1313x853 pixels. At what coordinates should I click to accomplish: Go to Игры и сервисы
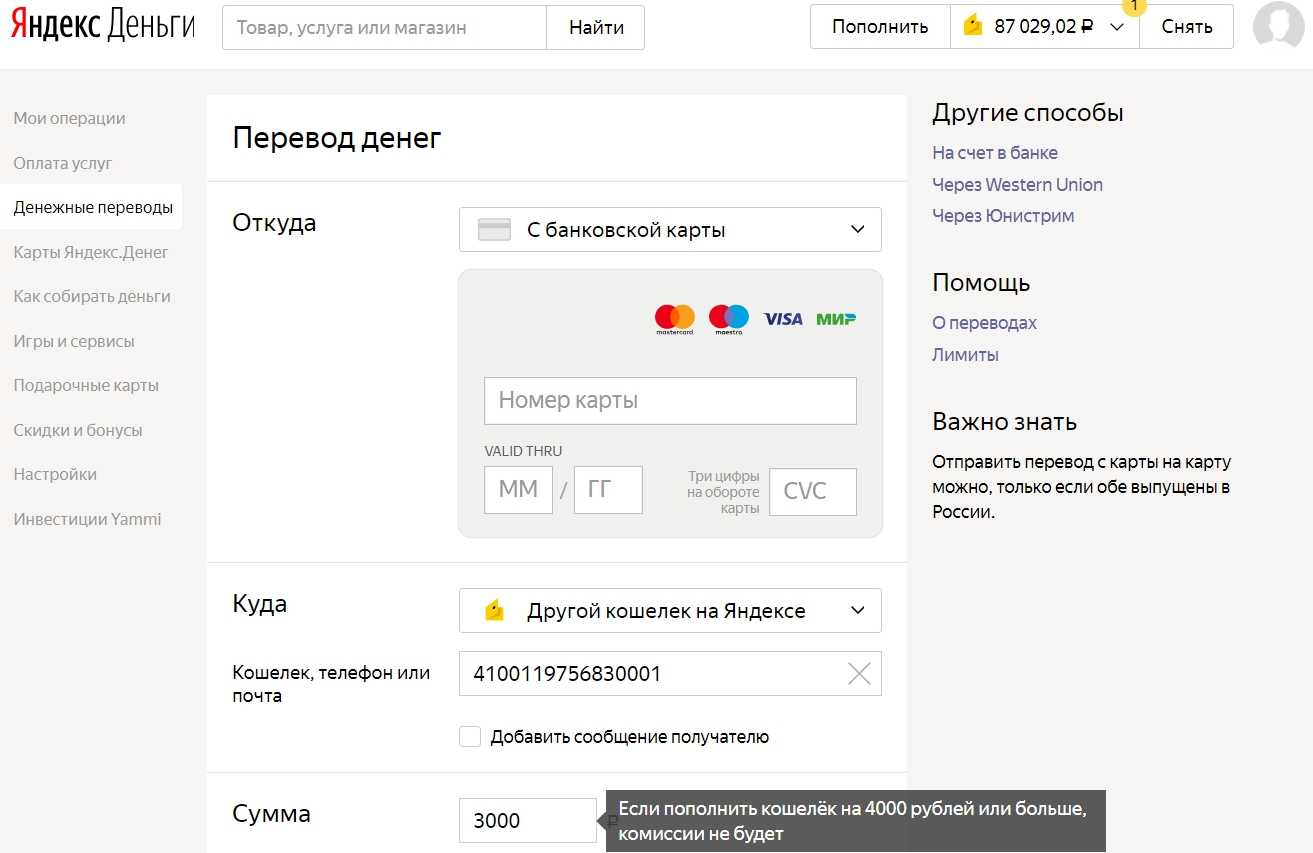74,341
